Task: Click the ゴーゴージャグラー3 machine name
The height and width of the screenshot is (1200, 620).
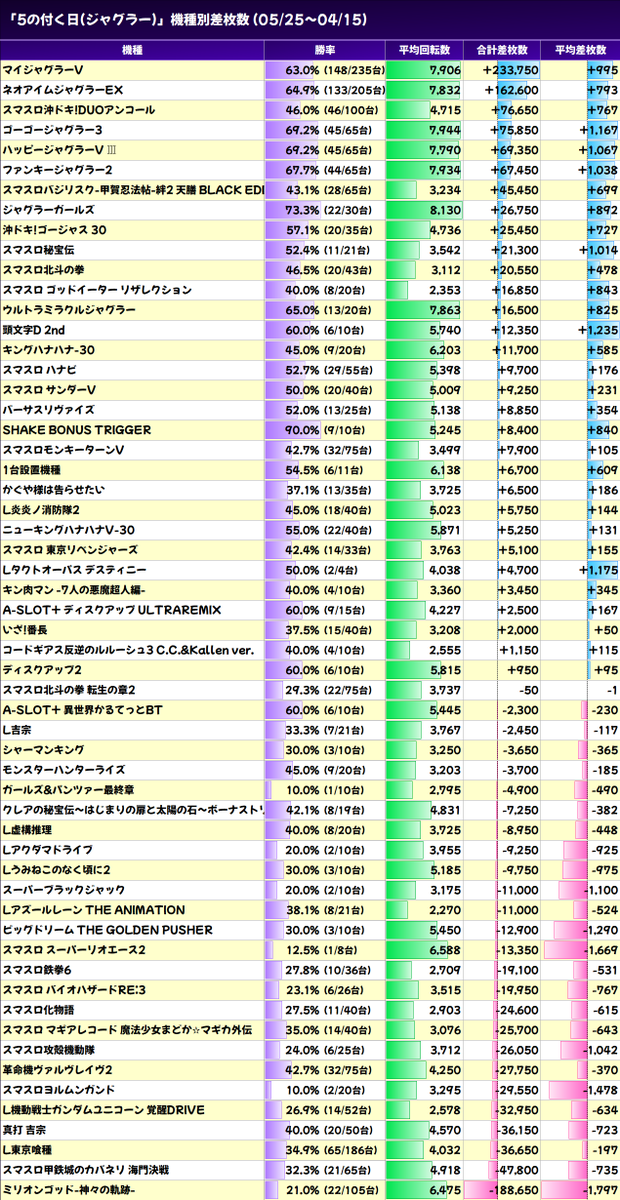Action: 53,130
